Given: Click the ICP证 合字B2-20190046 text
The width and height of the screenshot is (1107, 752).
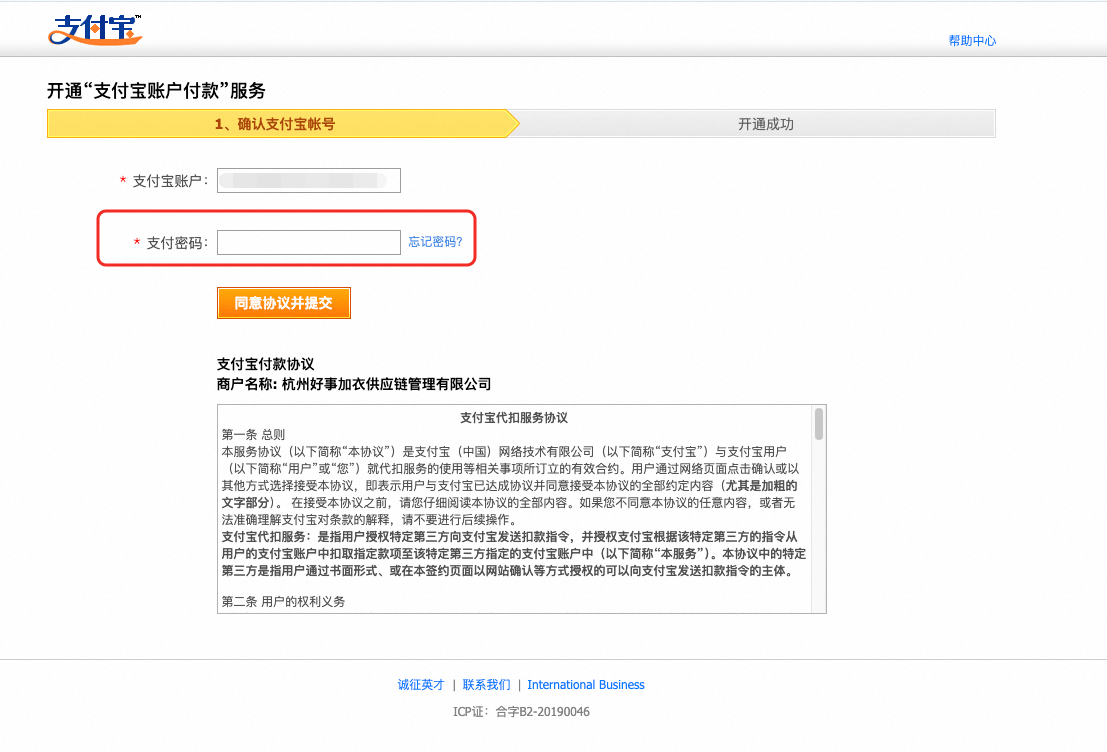Looking at the screenshot, I should [x=521, y=712].
